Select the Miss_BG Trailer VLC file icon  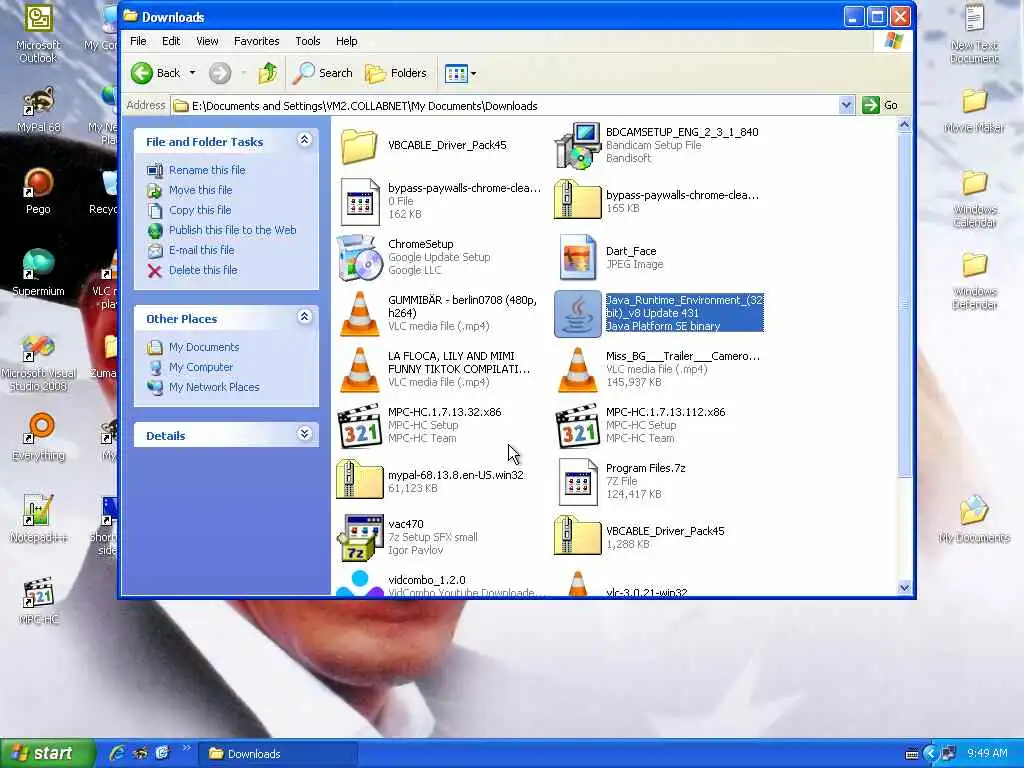tap(577, 370)
